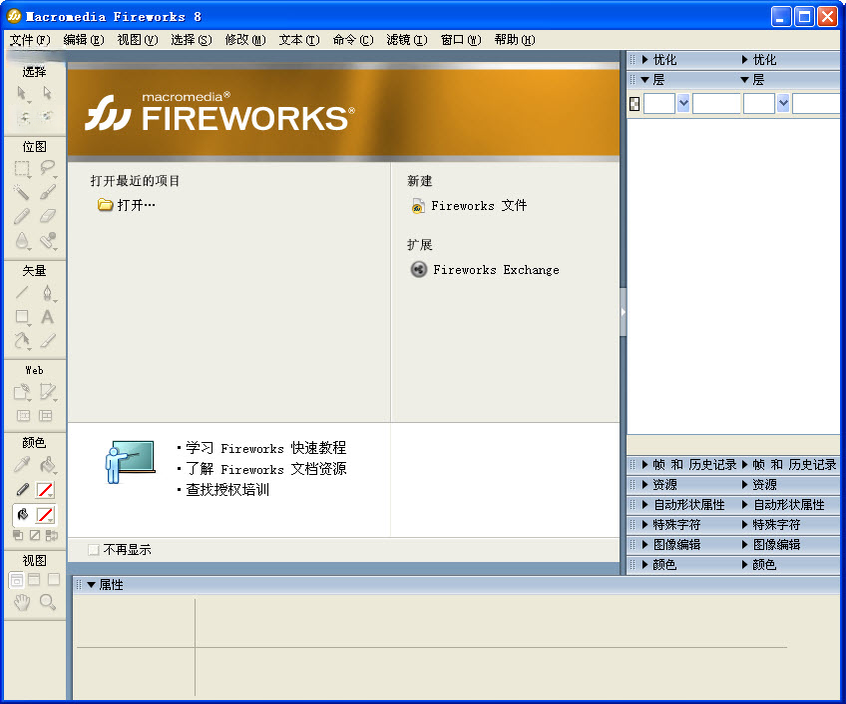
Task: Open Fireworks Exchange link
Action: (496, 269)
